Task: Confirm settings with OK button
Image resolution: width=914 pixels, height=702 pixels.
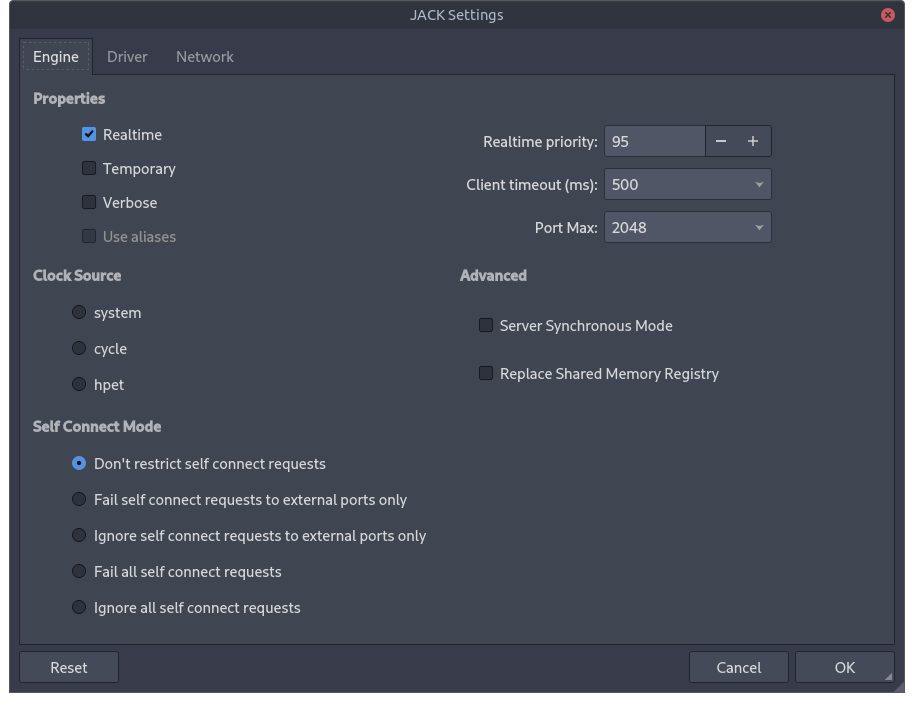Action: 844,668
